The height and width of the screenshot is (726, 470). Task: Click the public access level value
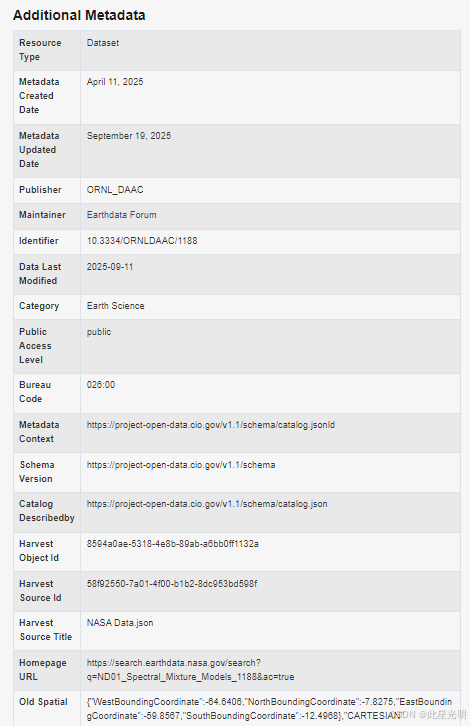[99, 332]
